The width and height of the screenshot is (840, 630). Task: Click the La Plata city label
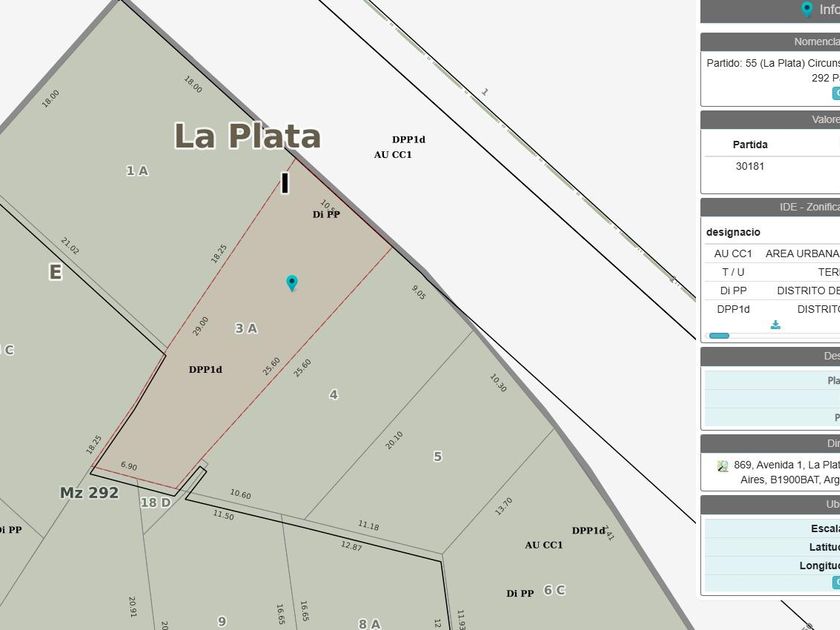tap(248, 136)
